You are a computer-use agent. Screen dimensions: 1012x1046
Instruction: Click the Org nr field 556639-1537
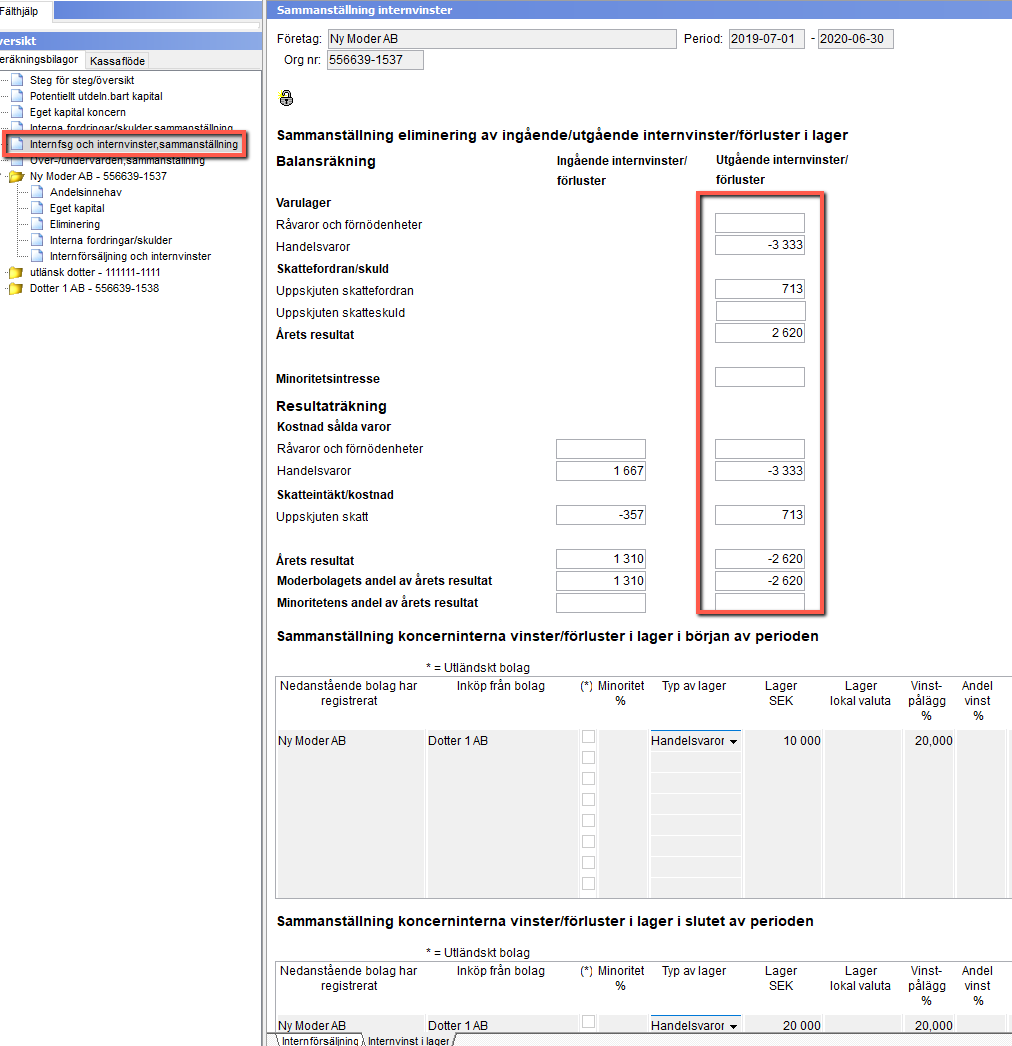[375, 60]
